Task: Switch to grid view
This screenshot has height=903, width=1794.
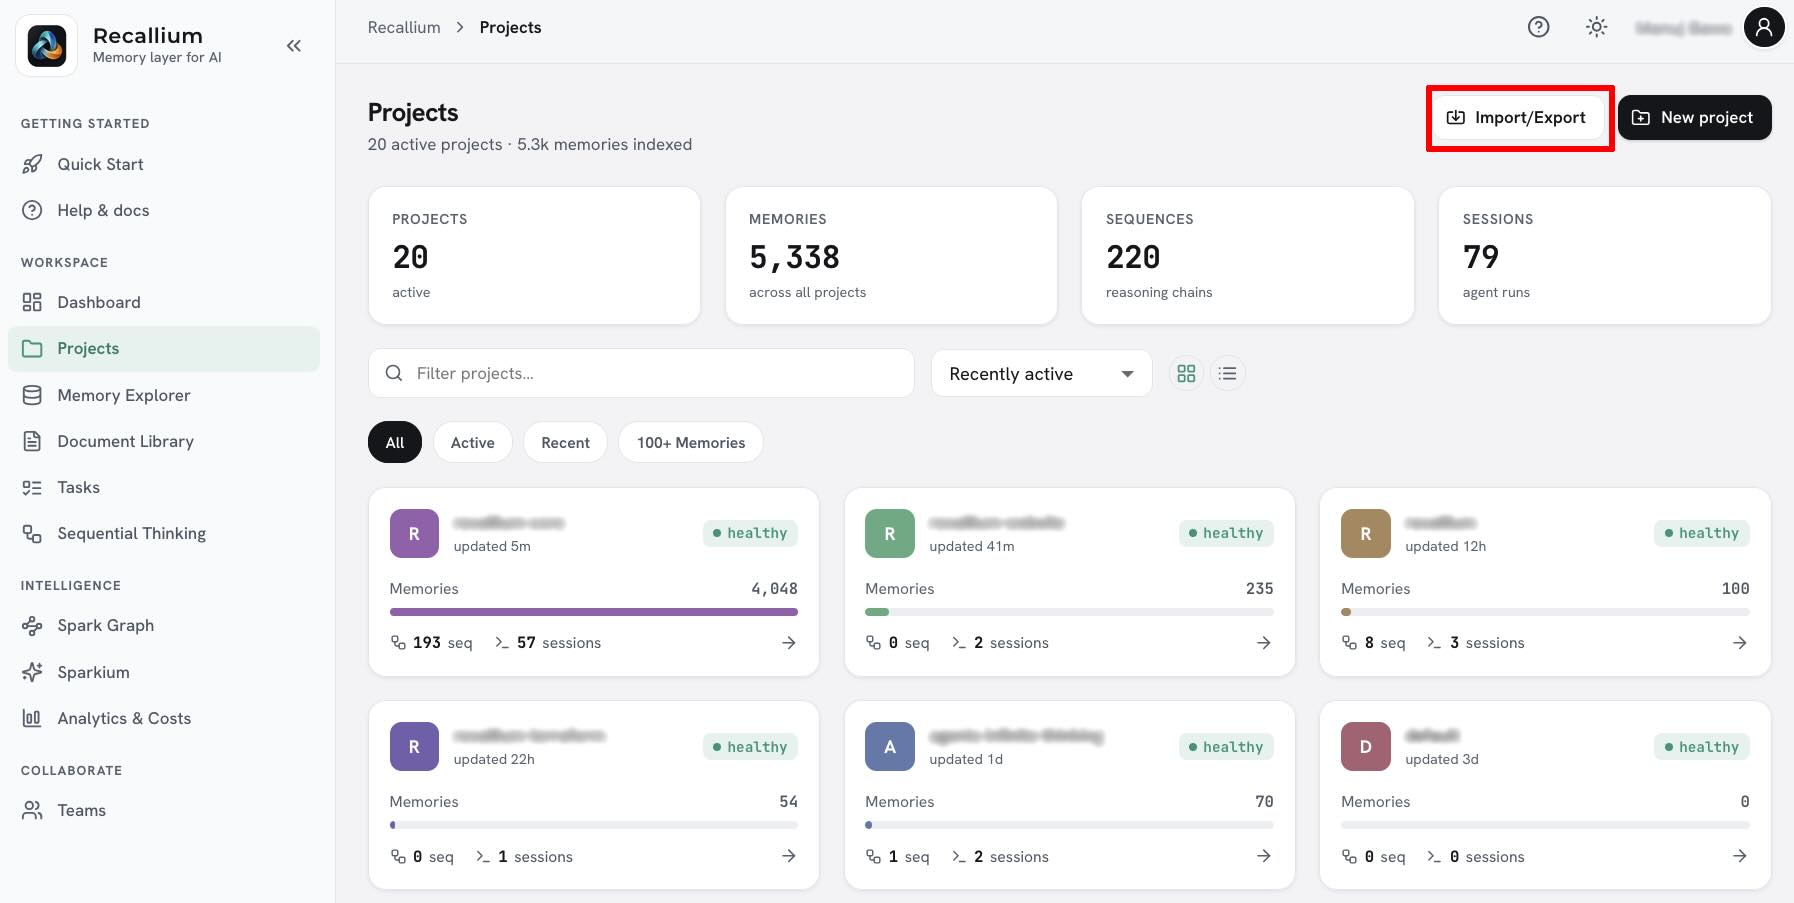Action: point(1186,373)
